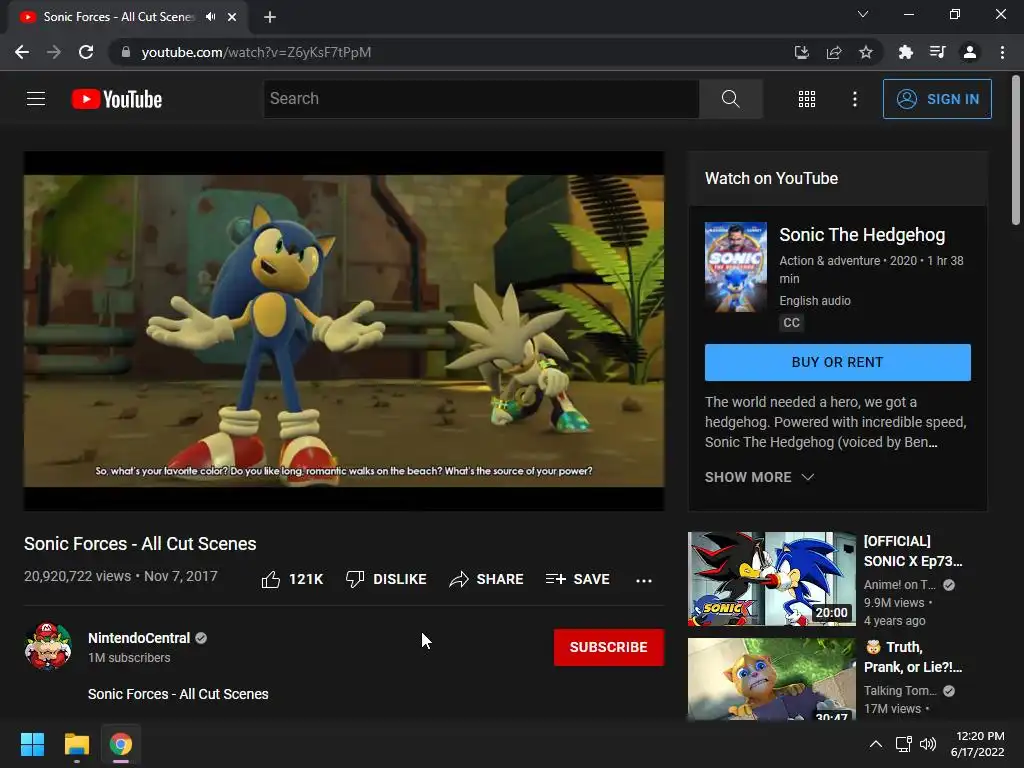
Task: Show hidden icons in the system tray
Action: (x=876, y=744)
